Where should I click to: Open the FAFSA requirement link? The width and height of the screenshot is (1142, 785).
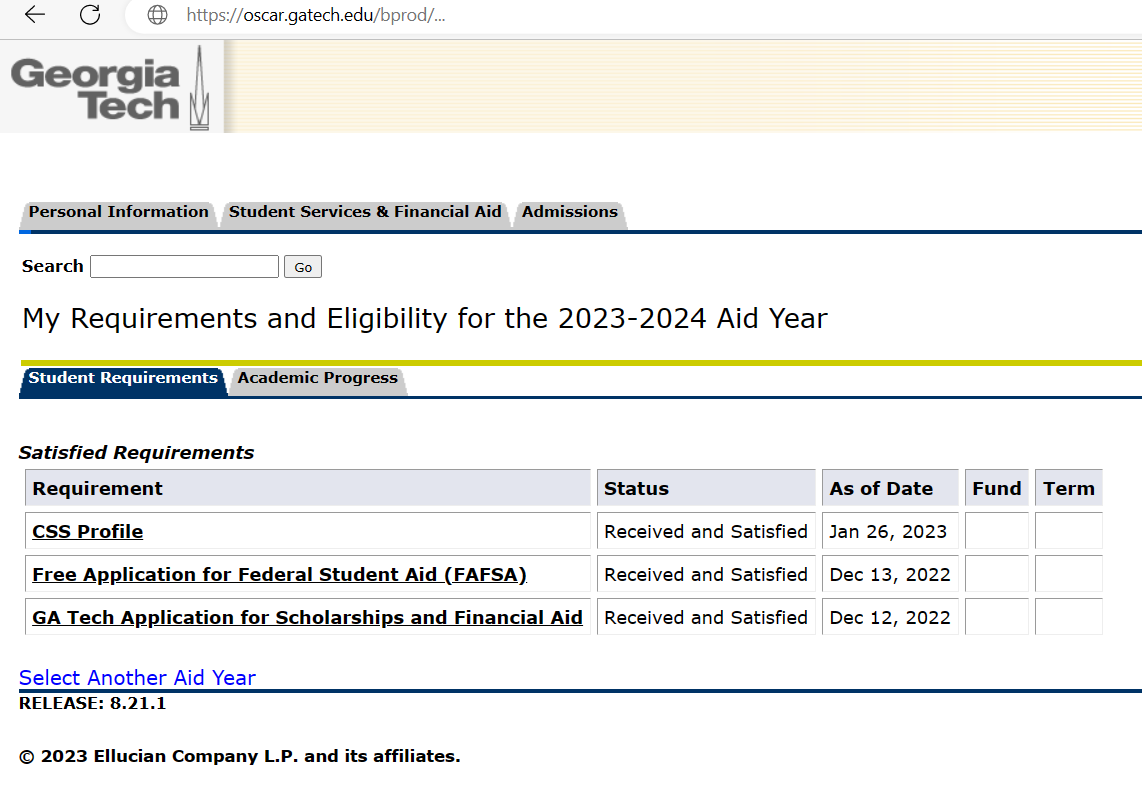pos(279,575)
